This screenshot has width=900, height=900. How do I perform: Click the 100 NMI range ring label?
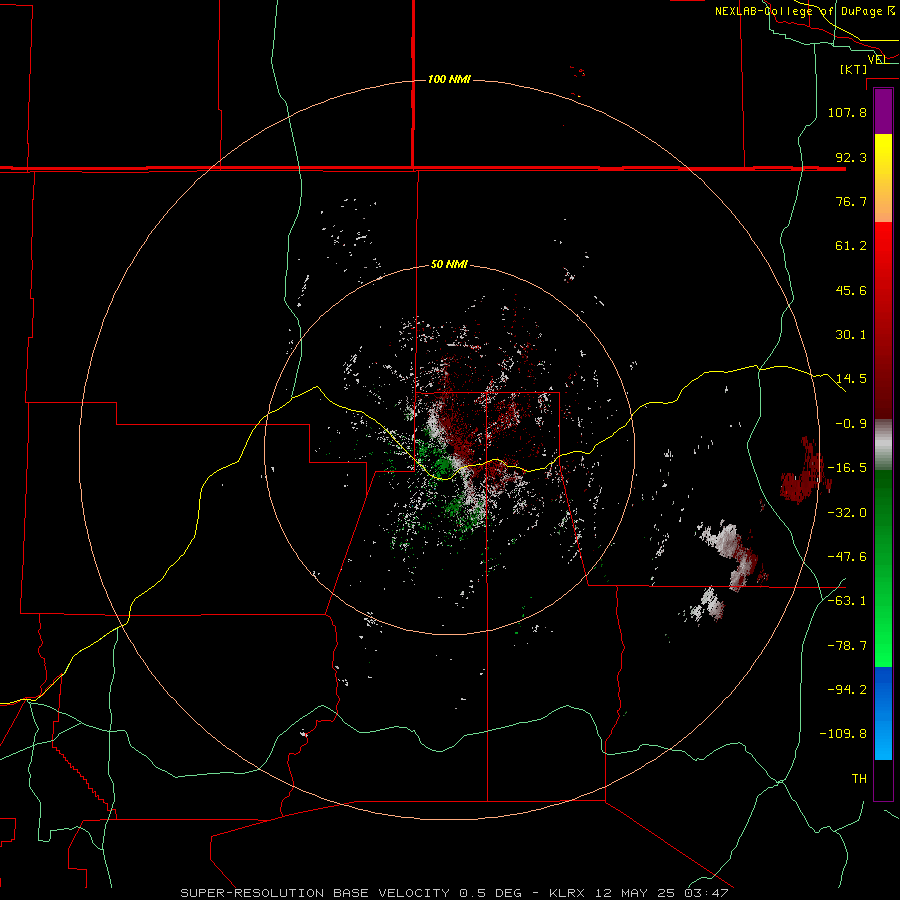(449, 79)
